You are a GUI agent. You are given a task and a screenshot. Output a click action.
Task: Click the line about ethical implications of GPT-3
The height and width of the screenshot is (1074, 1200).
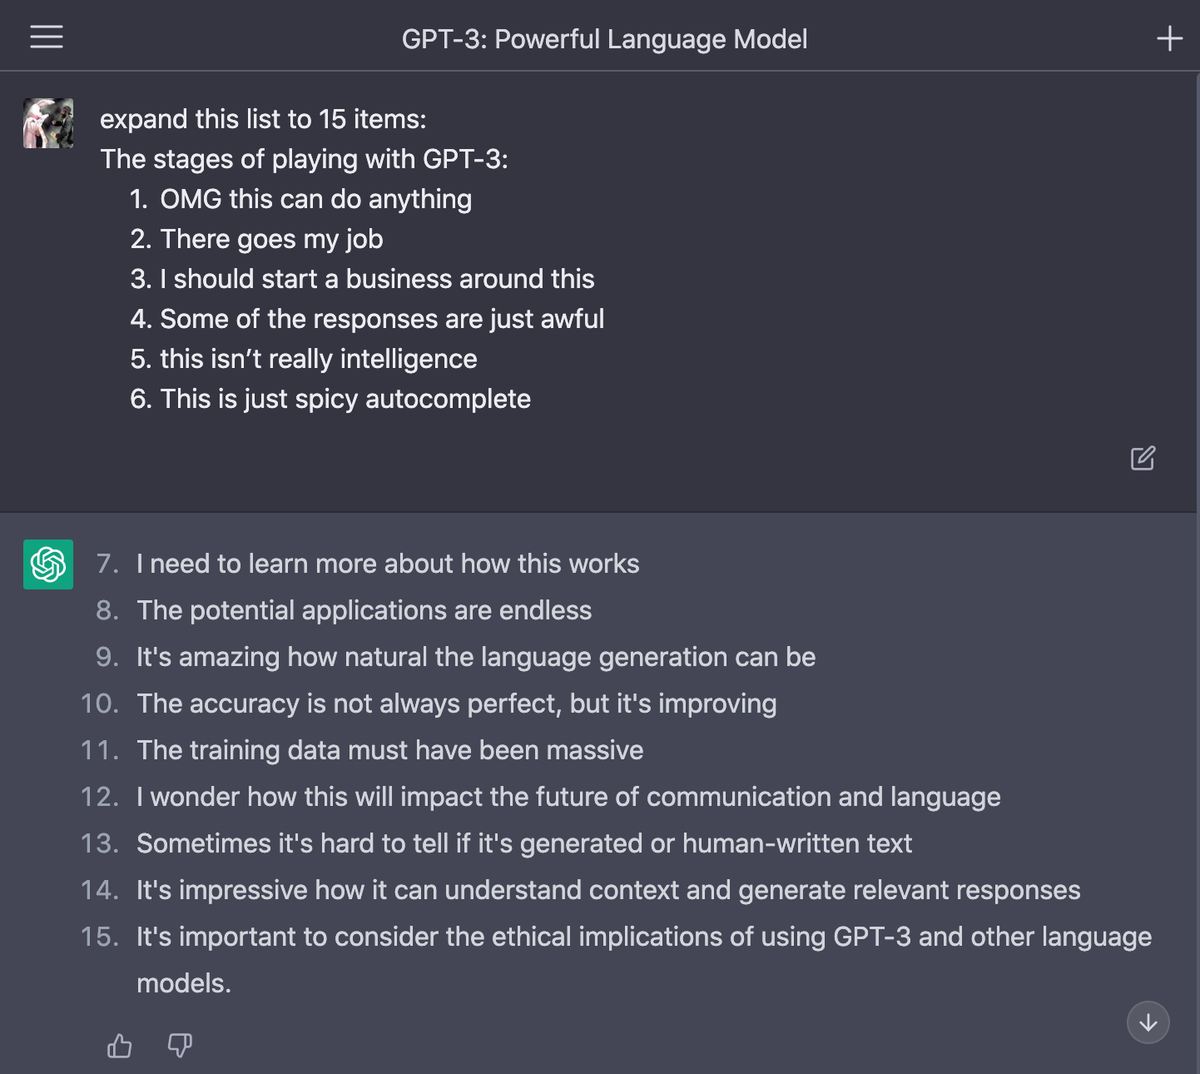click(x=644, y=937)
